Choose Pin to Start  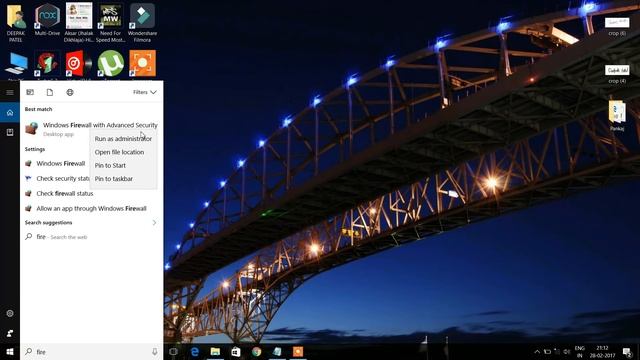pyautogui.click(x=123, y=165)
